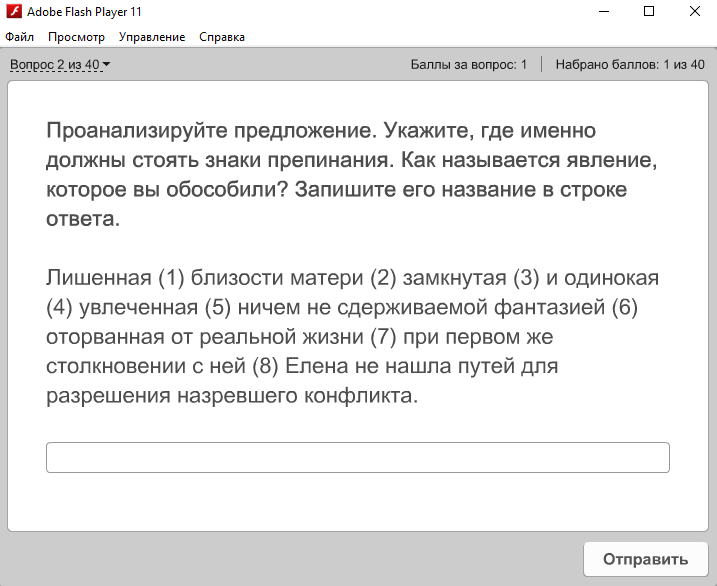Close the Flash Player window

click(x=695, y=11)
